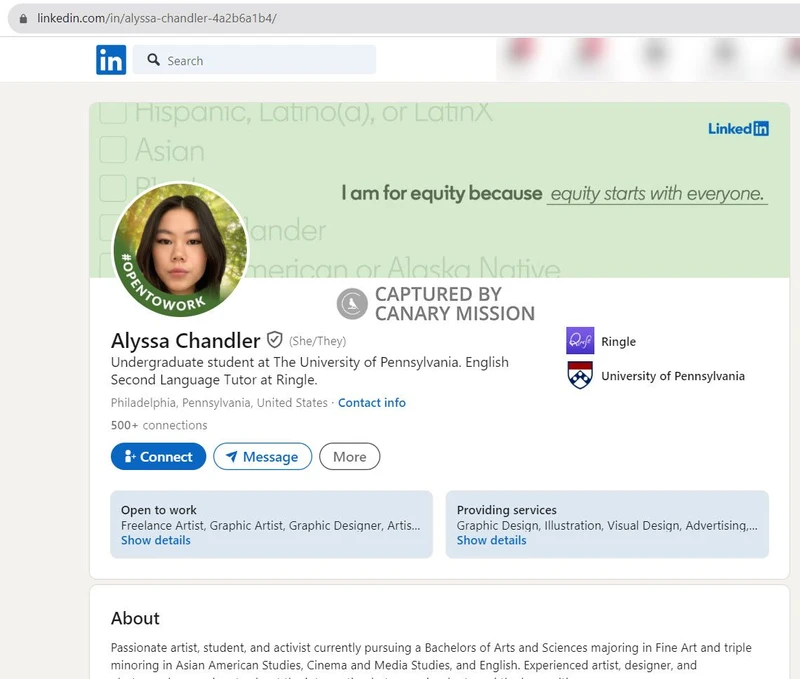Show details for Open to work
This screenshot has height=679, width=800.
click(x=156, y=540)
